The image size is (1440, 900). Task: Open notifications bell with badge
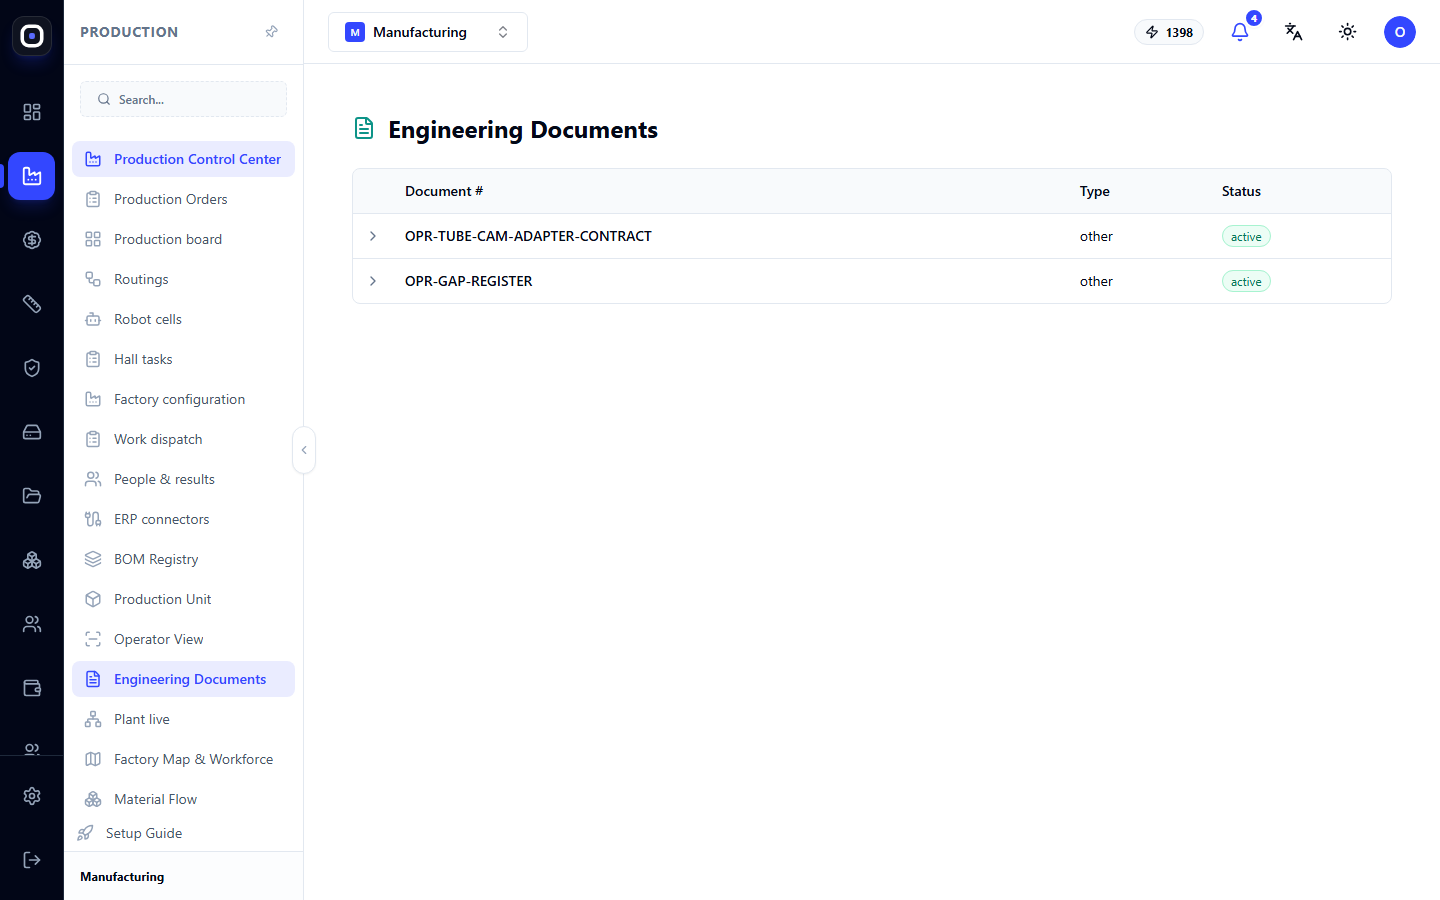coord(1240,32)
